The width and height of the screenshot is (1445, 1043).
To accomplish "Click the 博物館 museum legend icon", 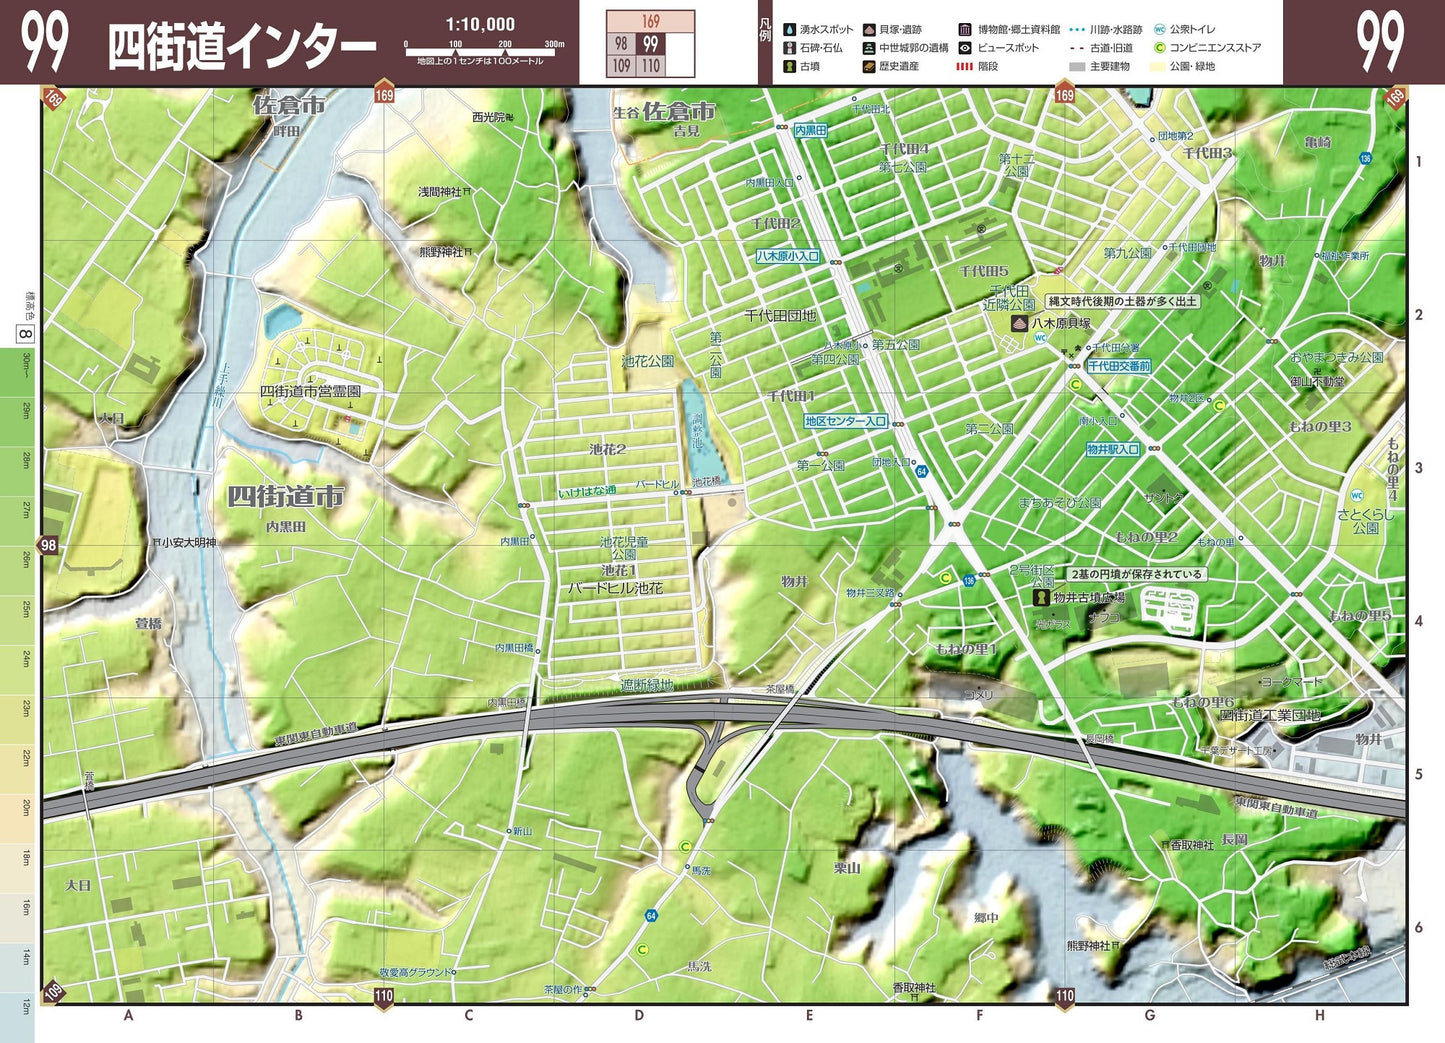I will point(965,30).
